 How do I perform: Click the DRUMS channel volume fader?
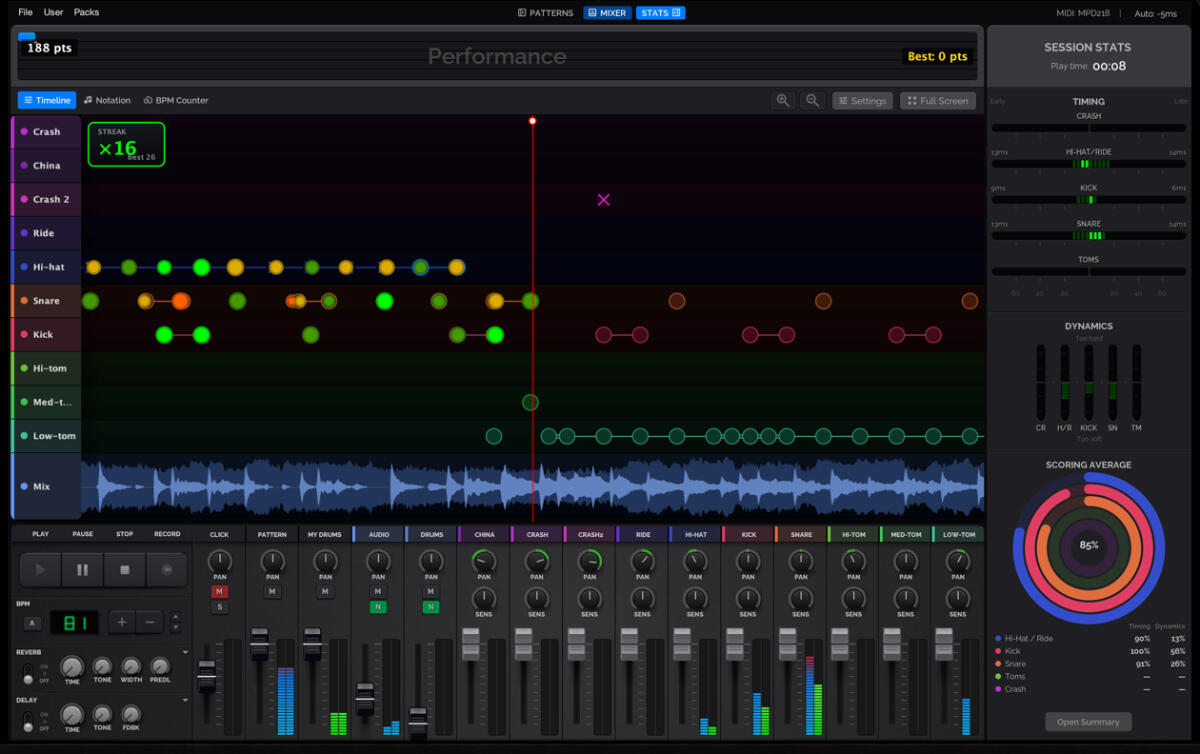click(x=418, y=723)
